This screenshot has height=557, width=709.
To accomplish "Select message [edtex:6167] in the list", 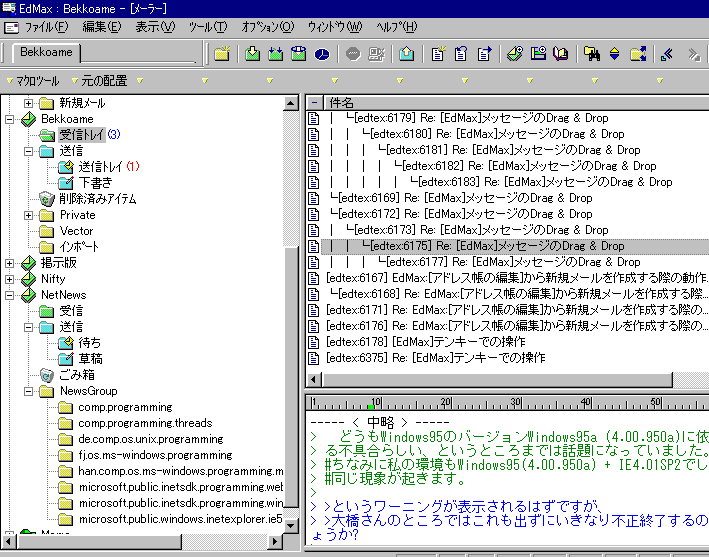I will click(517, 278).
